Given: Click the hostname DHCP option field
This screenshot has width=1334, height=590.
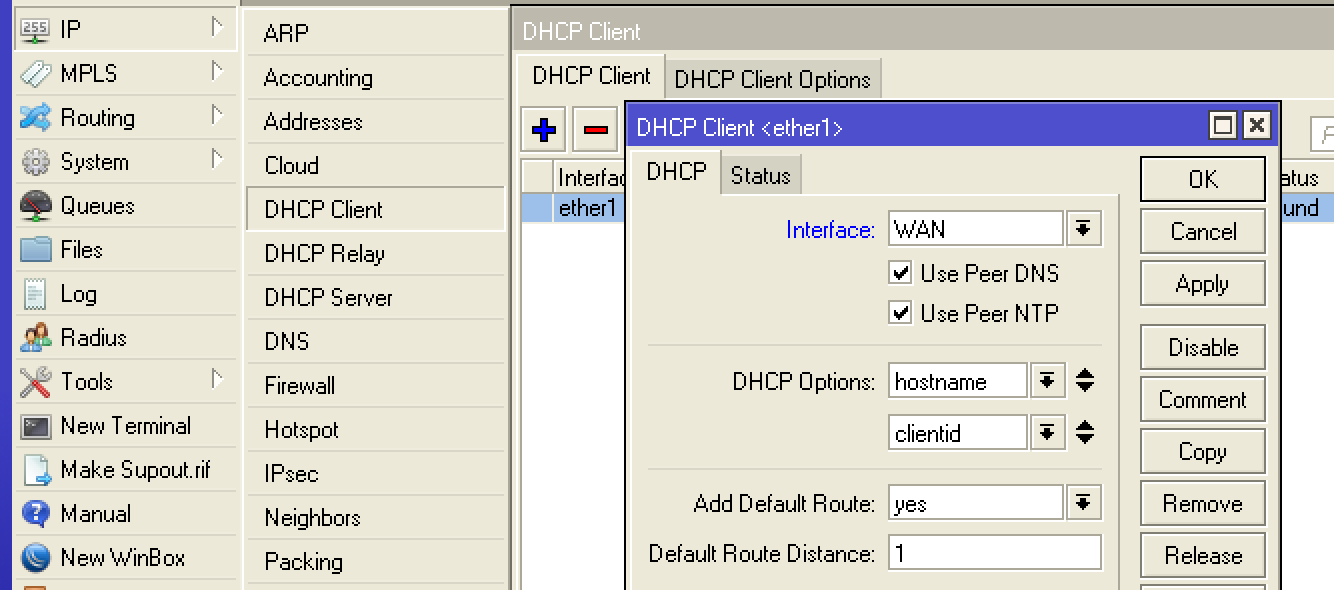Looking at the screenshot, I should click(x=958, y=381).
